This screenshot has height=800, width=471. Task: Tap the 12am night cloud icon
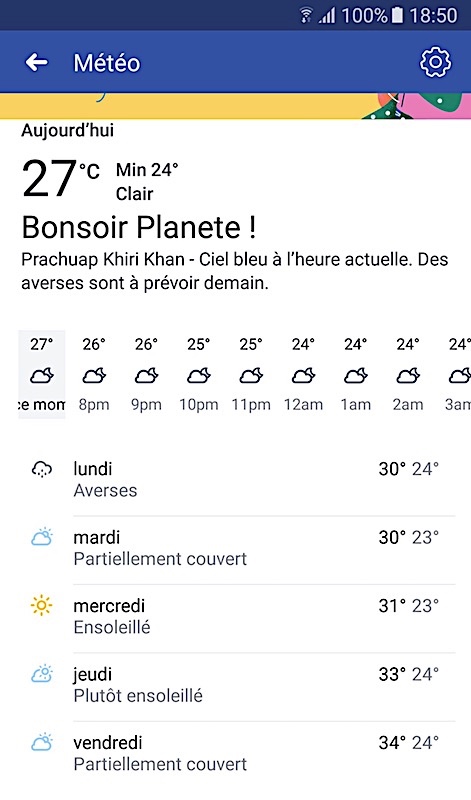pos(303,376)
